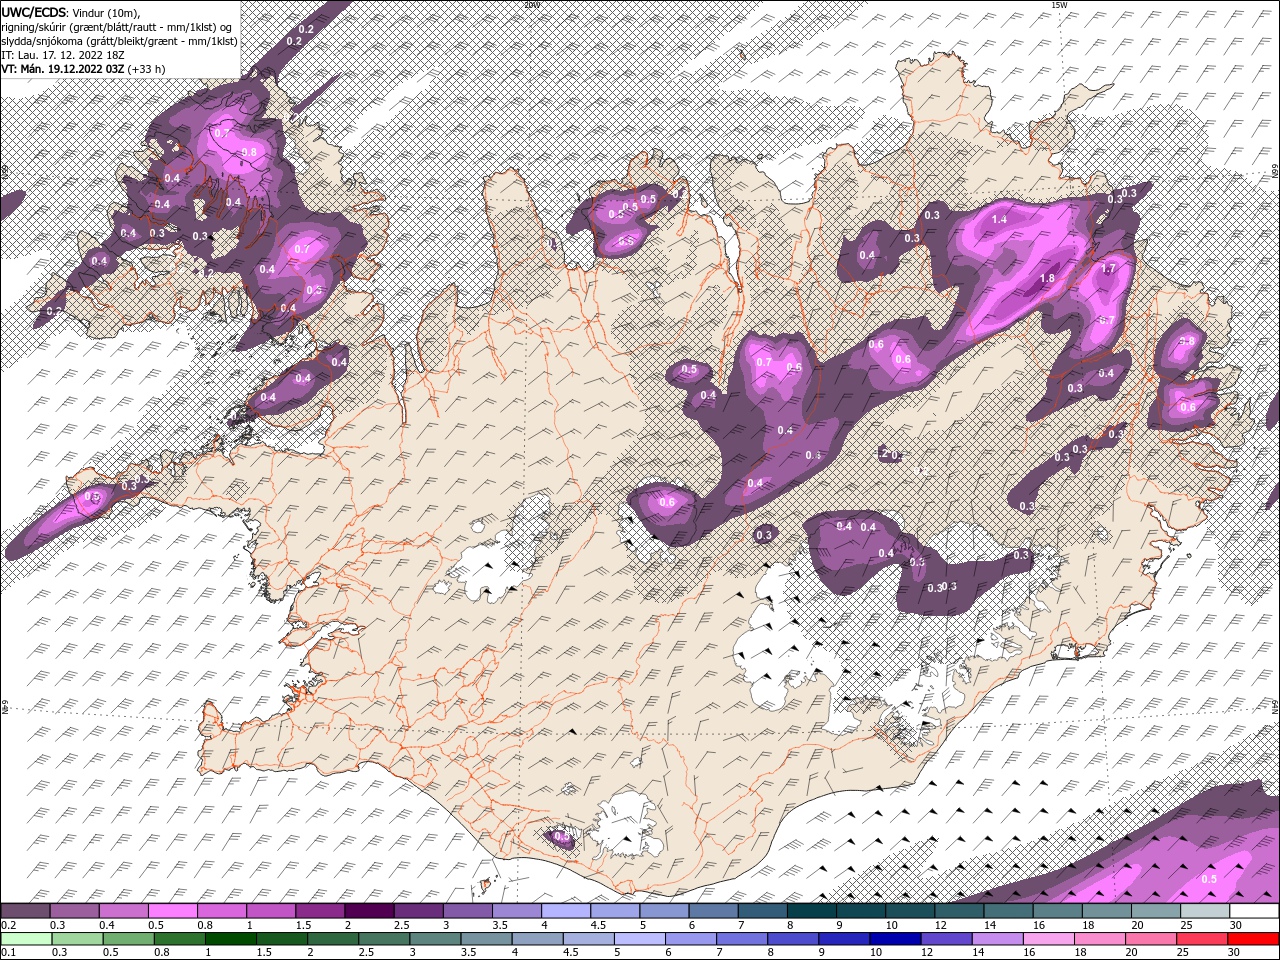Select the bright red swatch labeled 30

pyautogui.click(x=1251, y=939)
